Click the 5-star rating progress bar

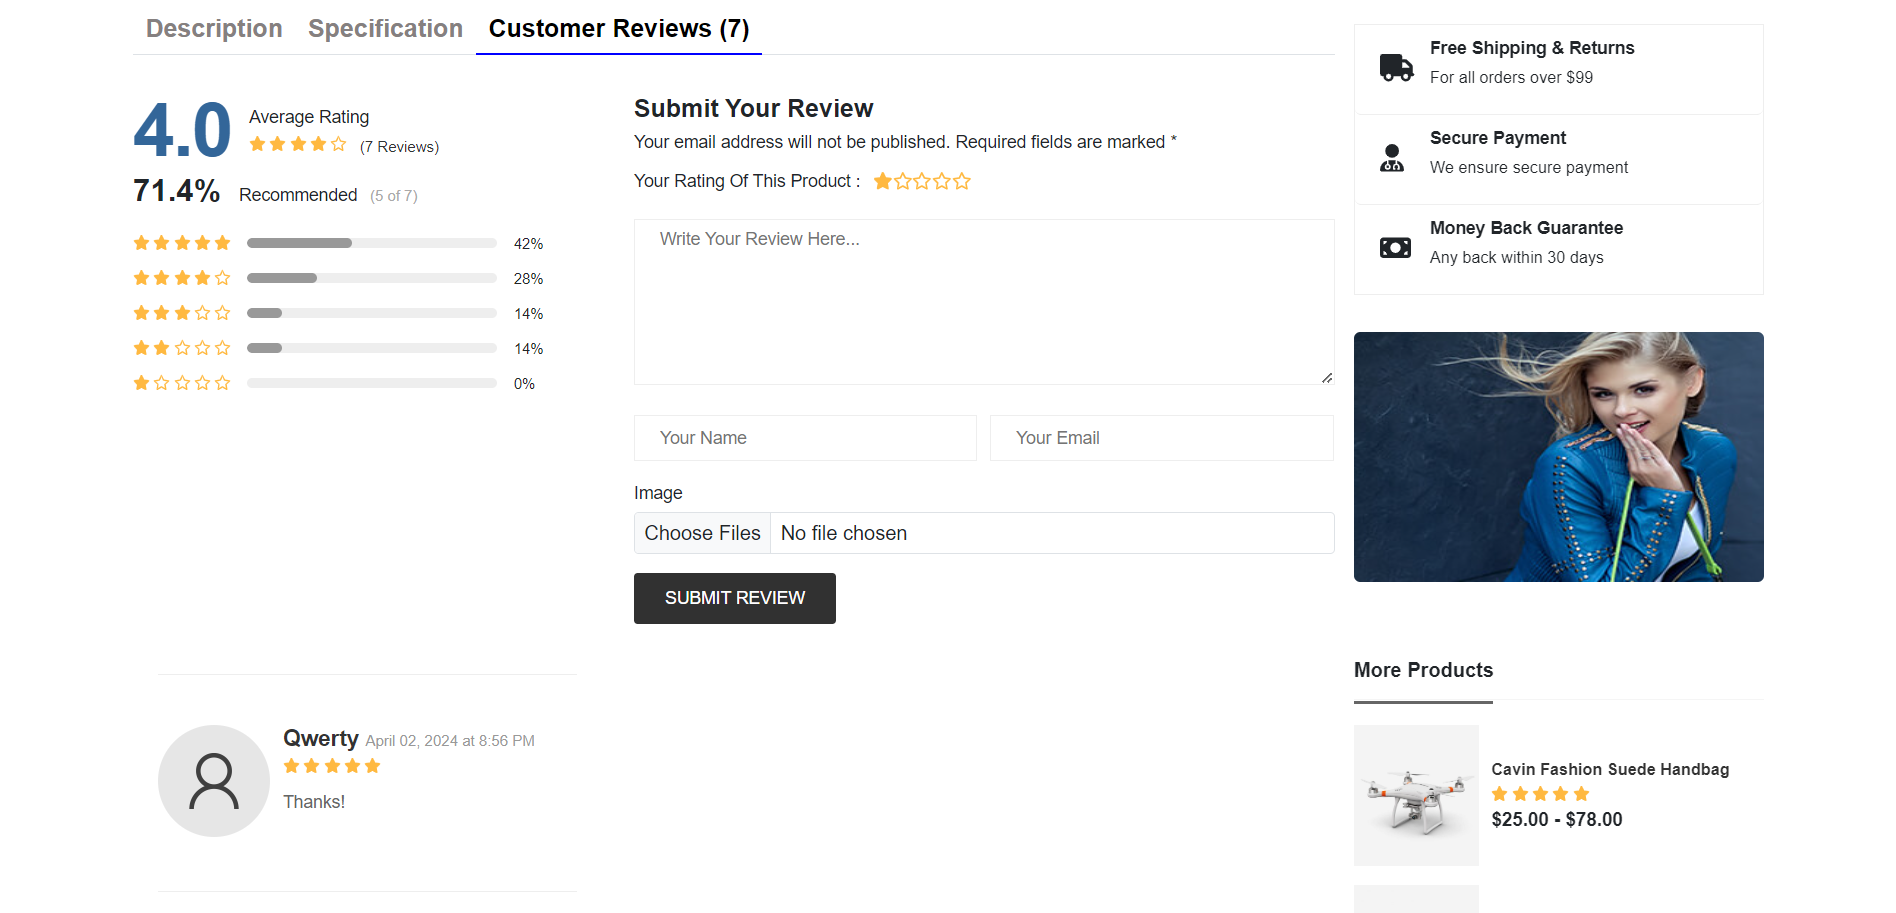[371, 243]
